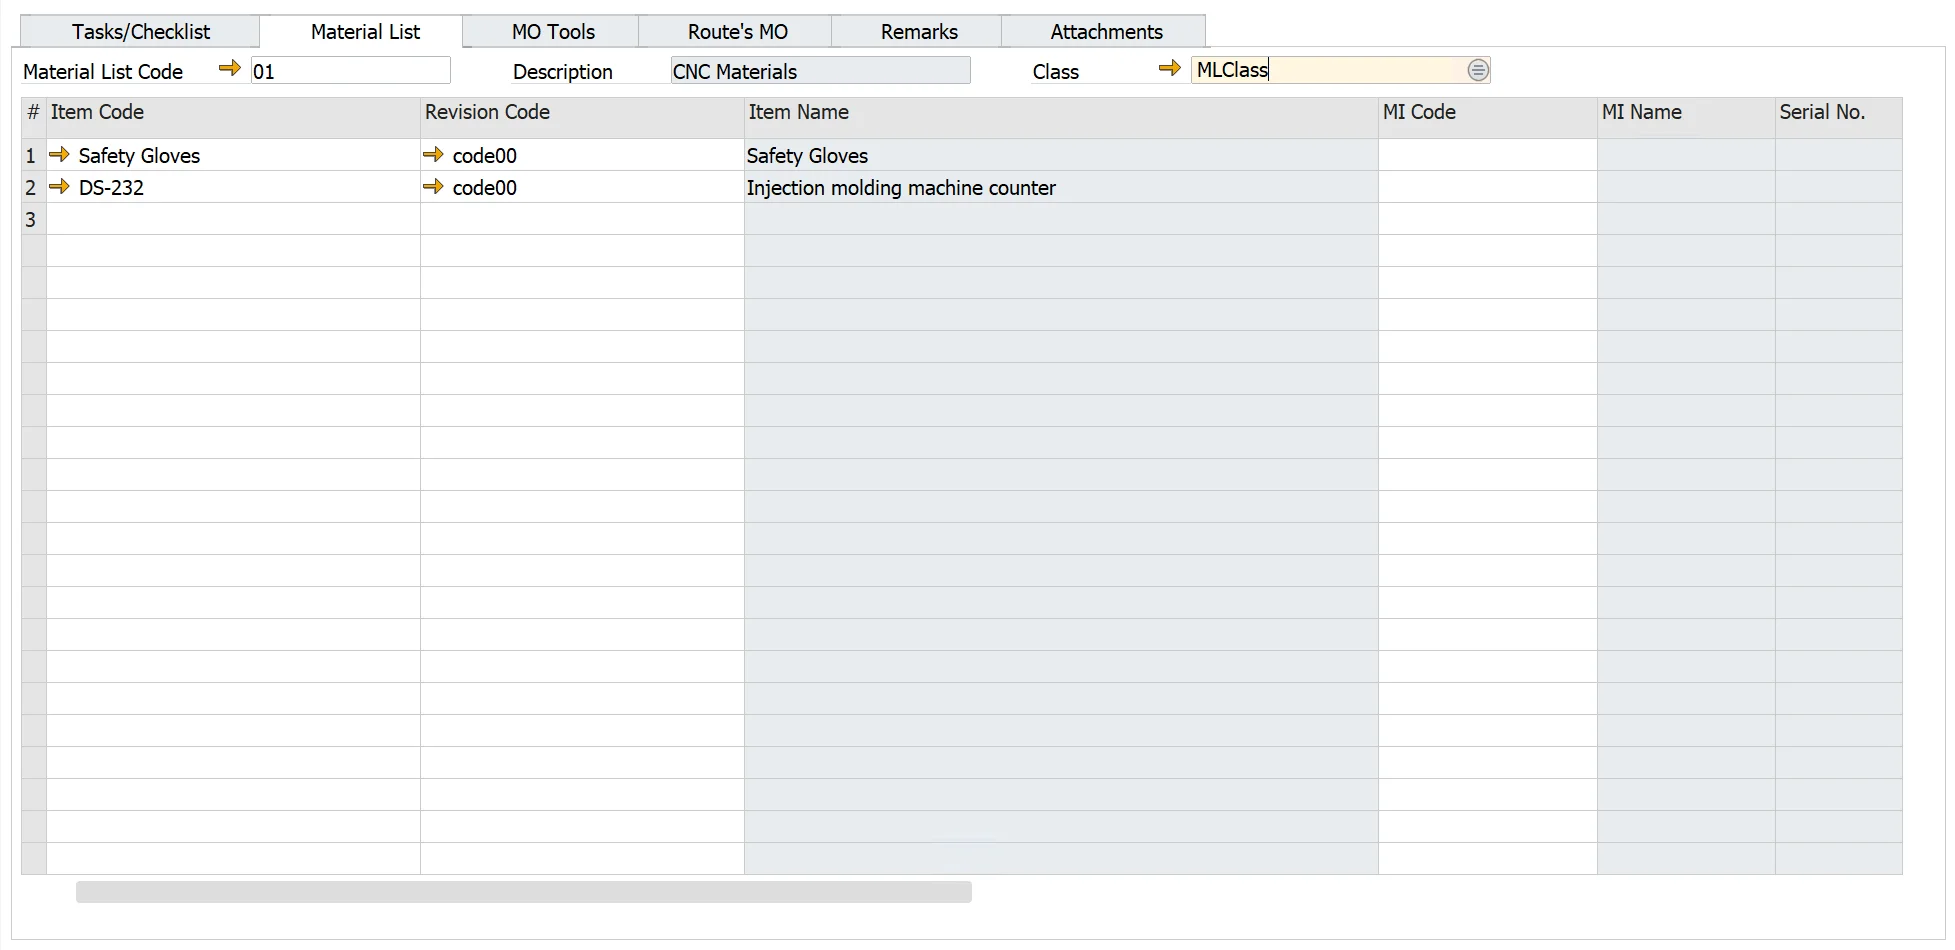1955x950 pixels.
Task: Click the link arrow on the Safety Gloves item row
Action: (x=60, y=155)
